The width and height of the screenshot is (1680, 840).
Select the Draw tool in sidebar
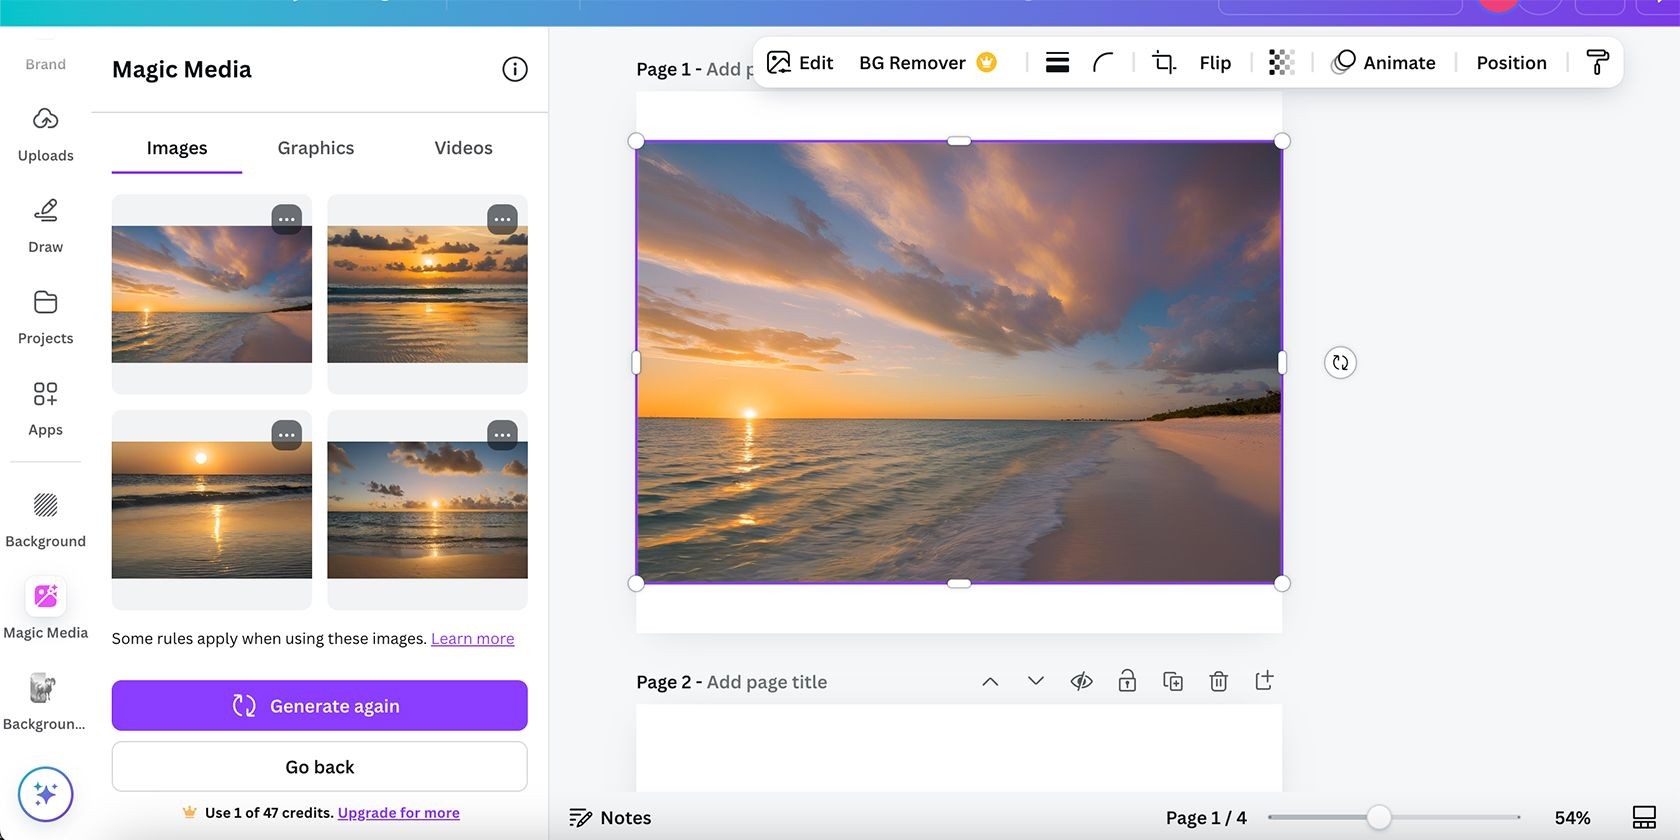(x=45, y=226)
